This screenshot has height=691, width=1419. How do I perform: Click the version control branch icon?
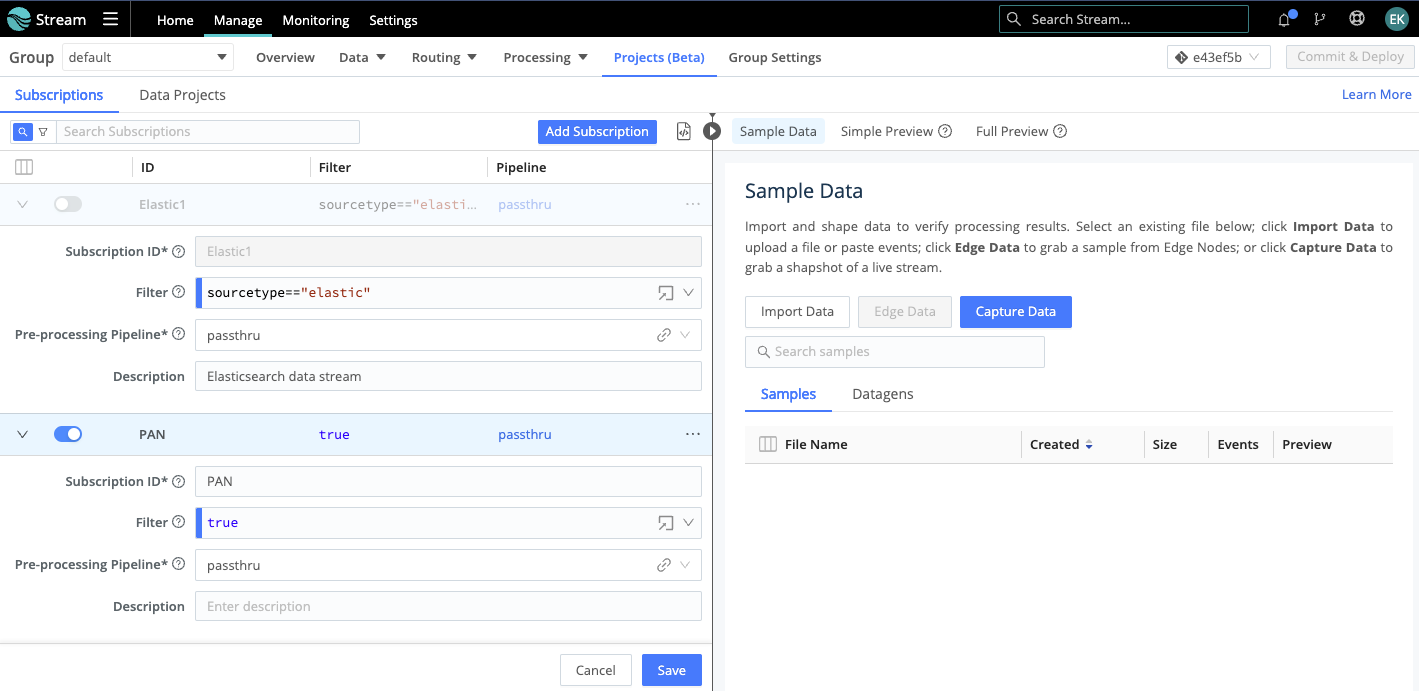(x=1320, y=19)
